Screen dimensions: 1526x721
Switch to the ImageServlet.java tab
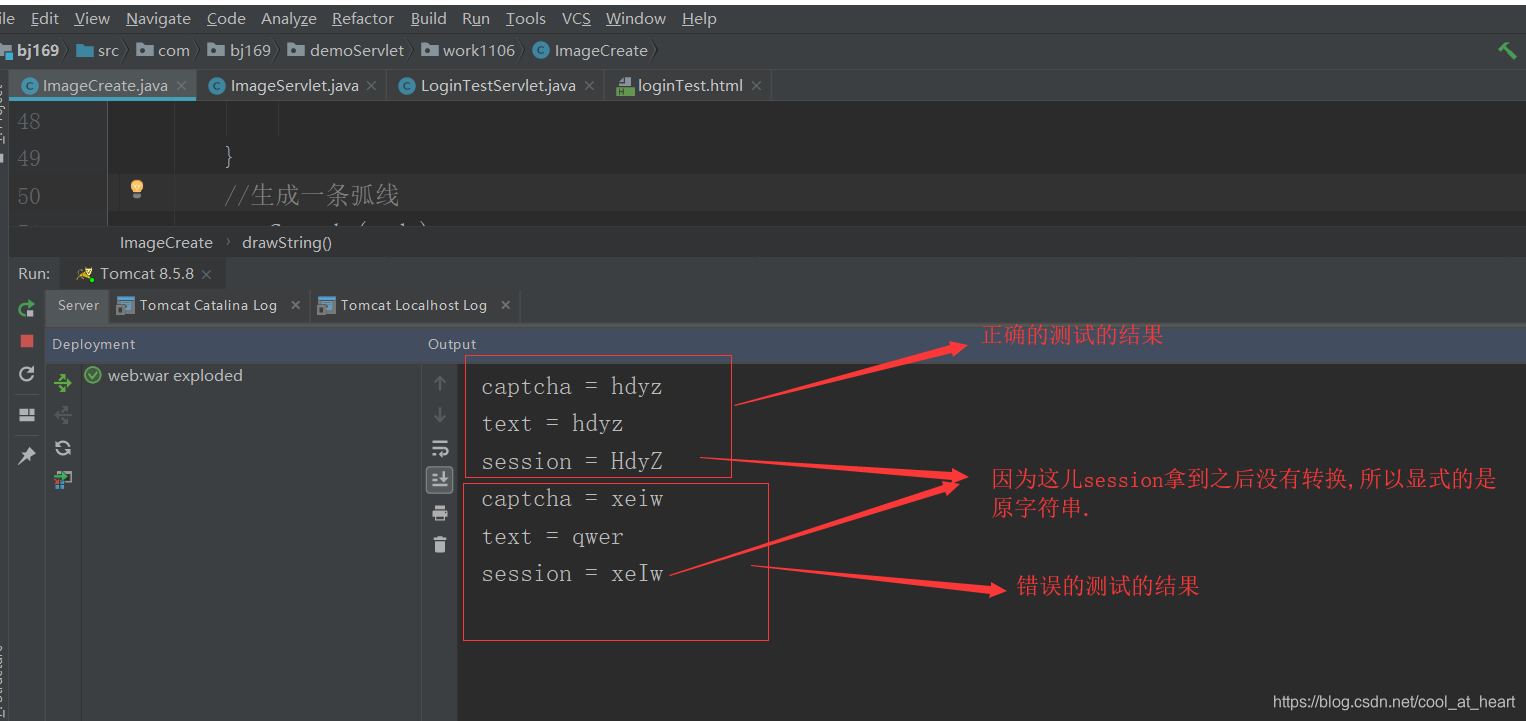293,86
